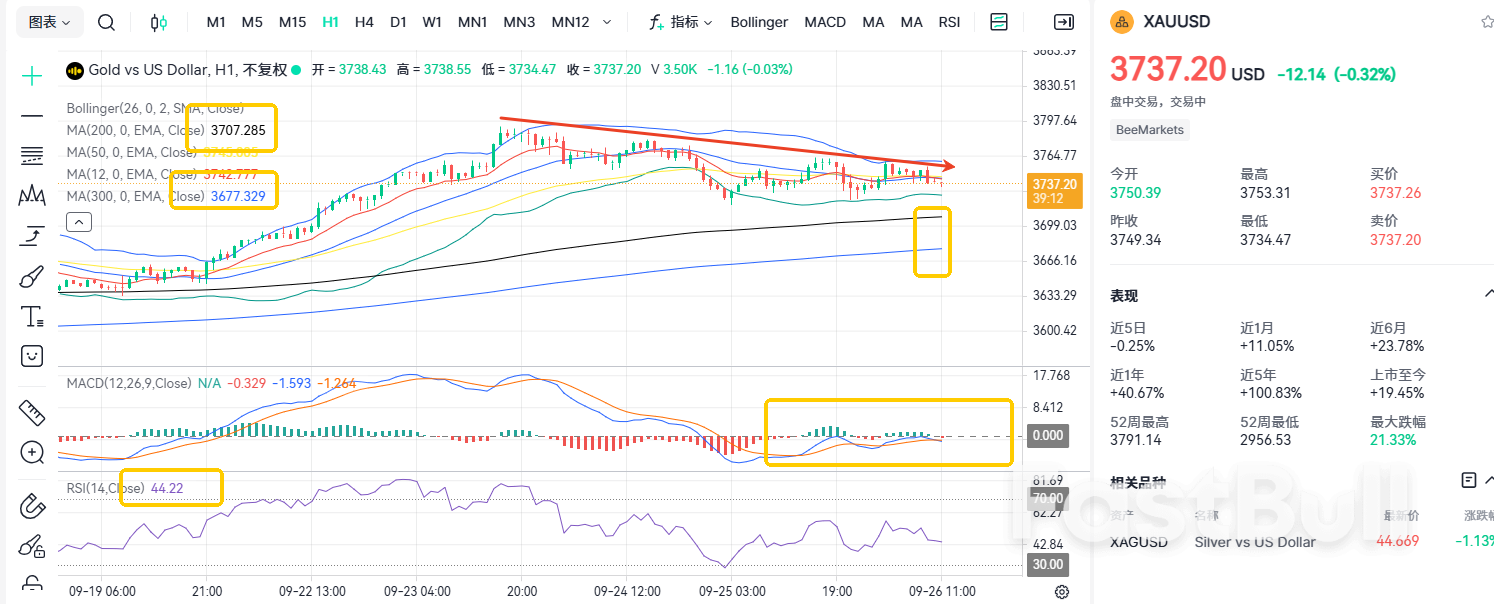Collapse the 表现 performance section
Viewport: 1494px width, 604px height.
pyautogui.click(x=1488, y=293)
